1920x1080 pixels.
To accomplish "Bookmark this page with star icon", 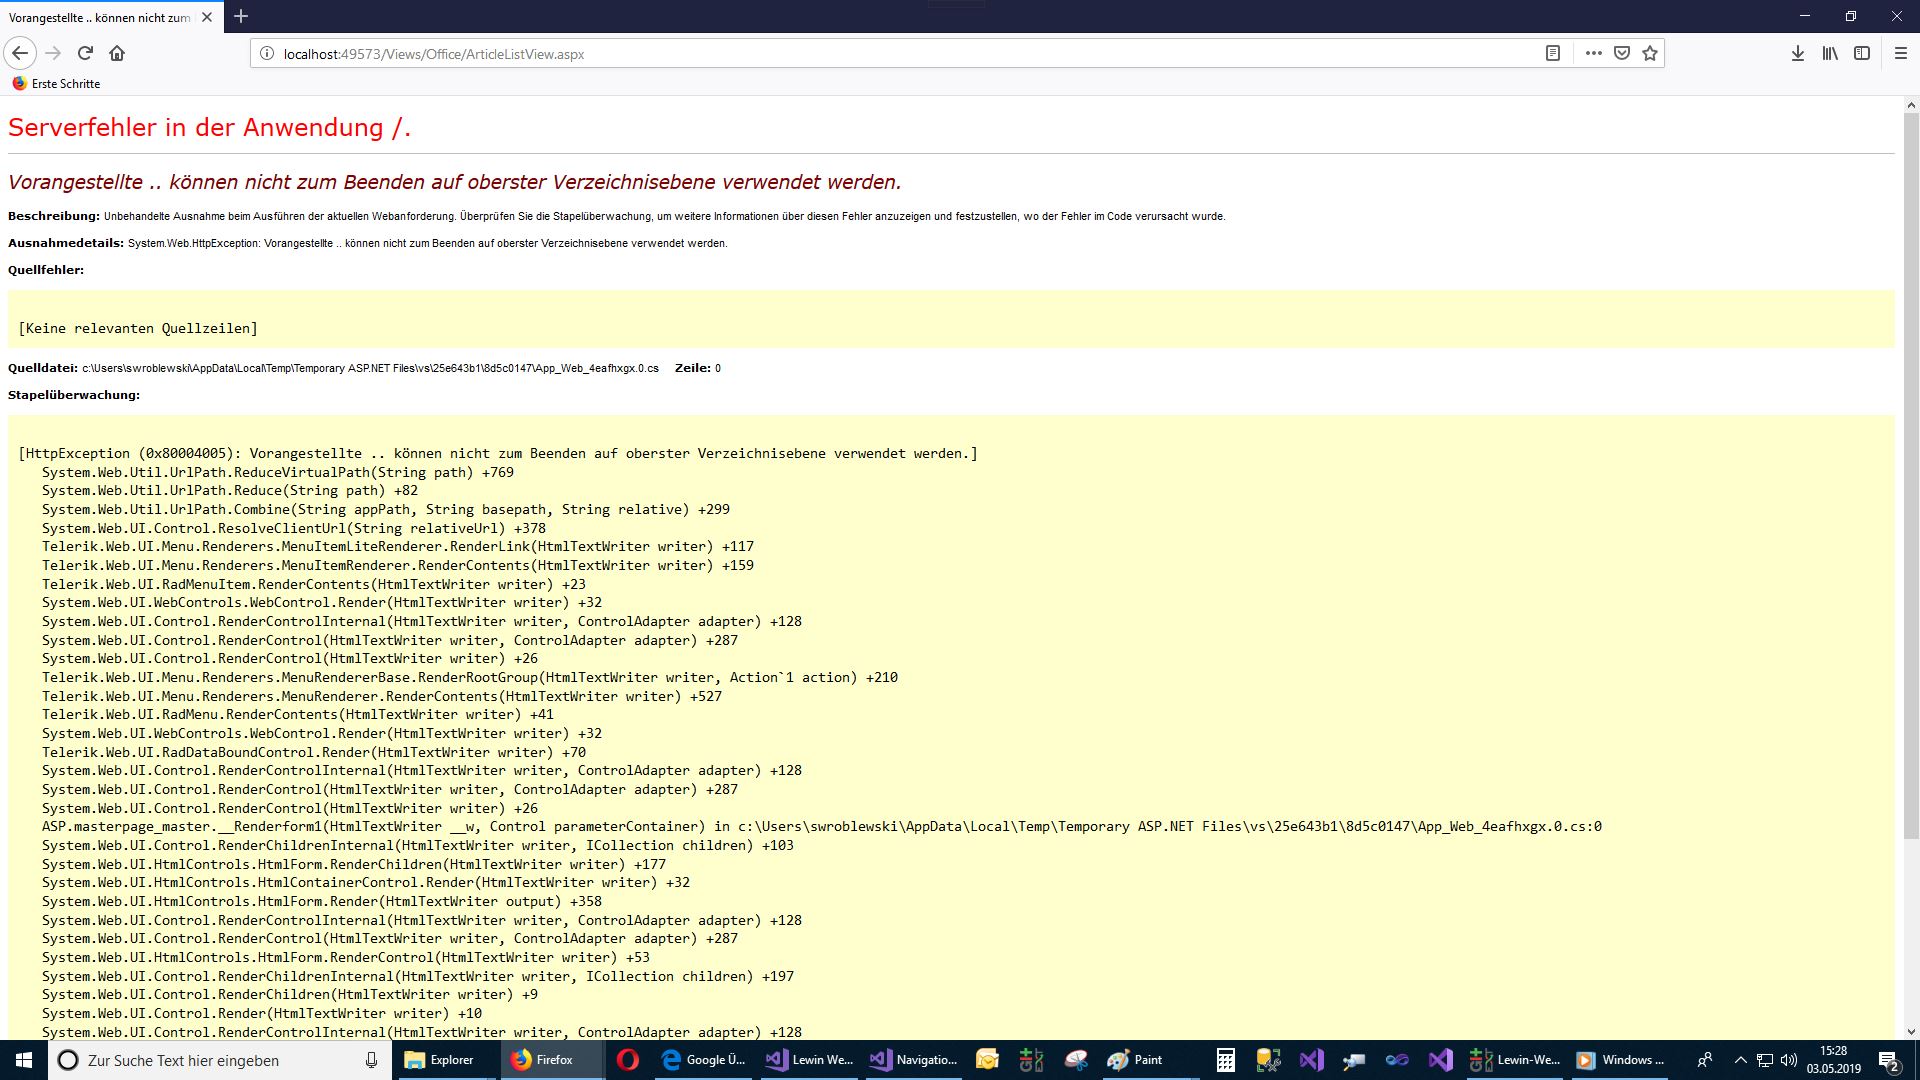I will coord(1650,53).
